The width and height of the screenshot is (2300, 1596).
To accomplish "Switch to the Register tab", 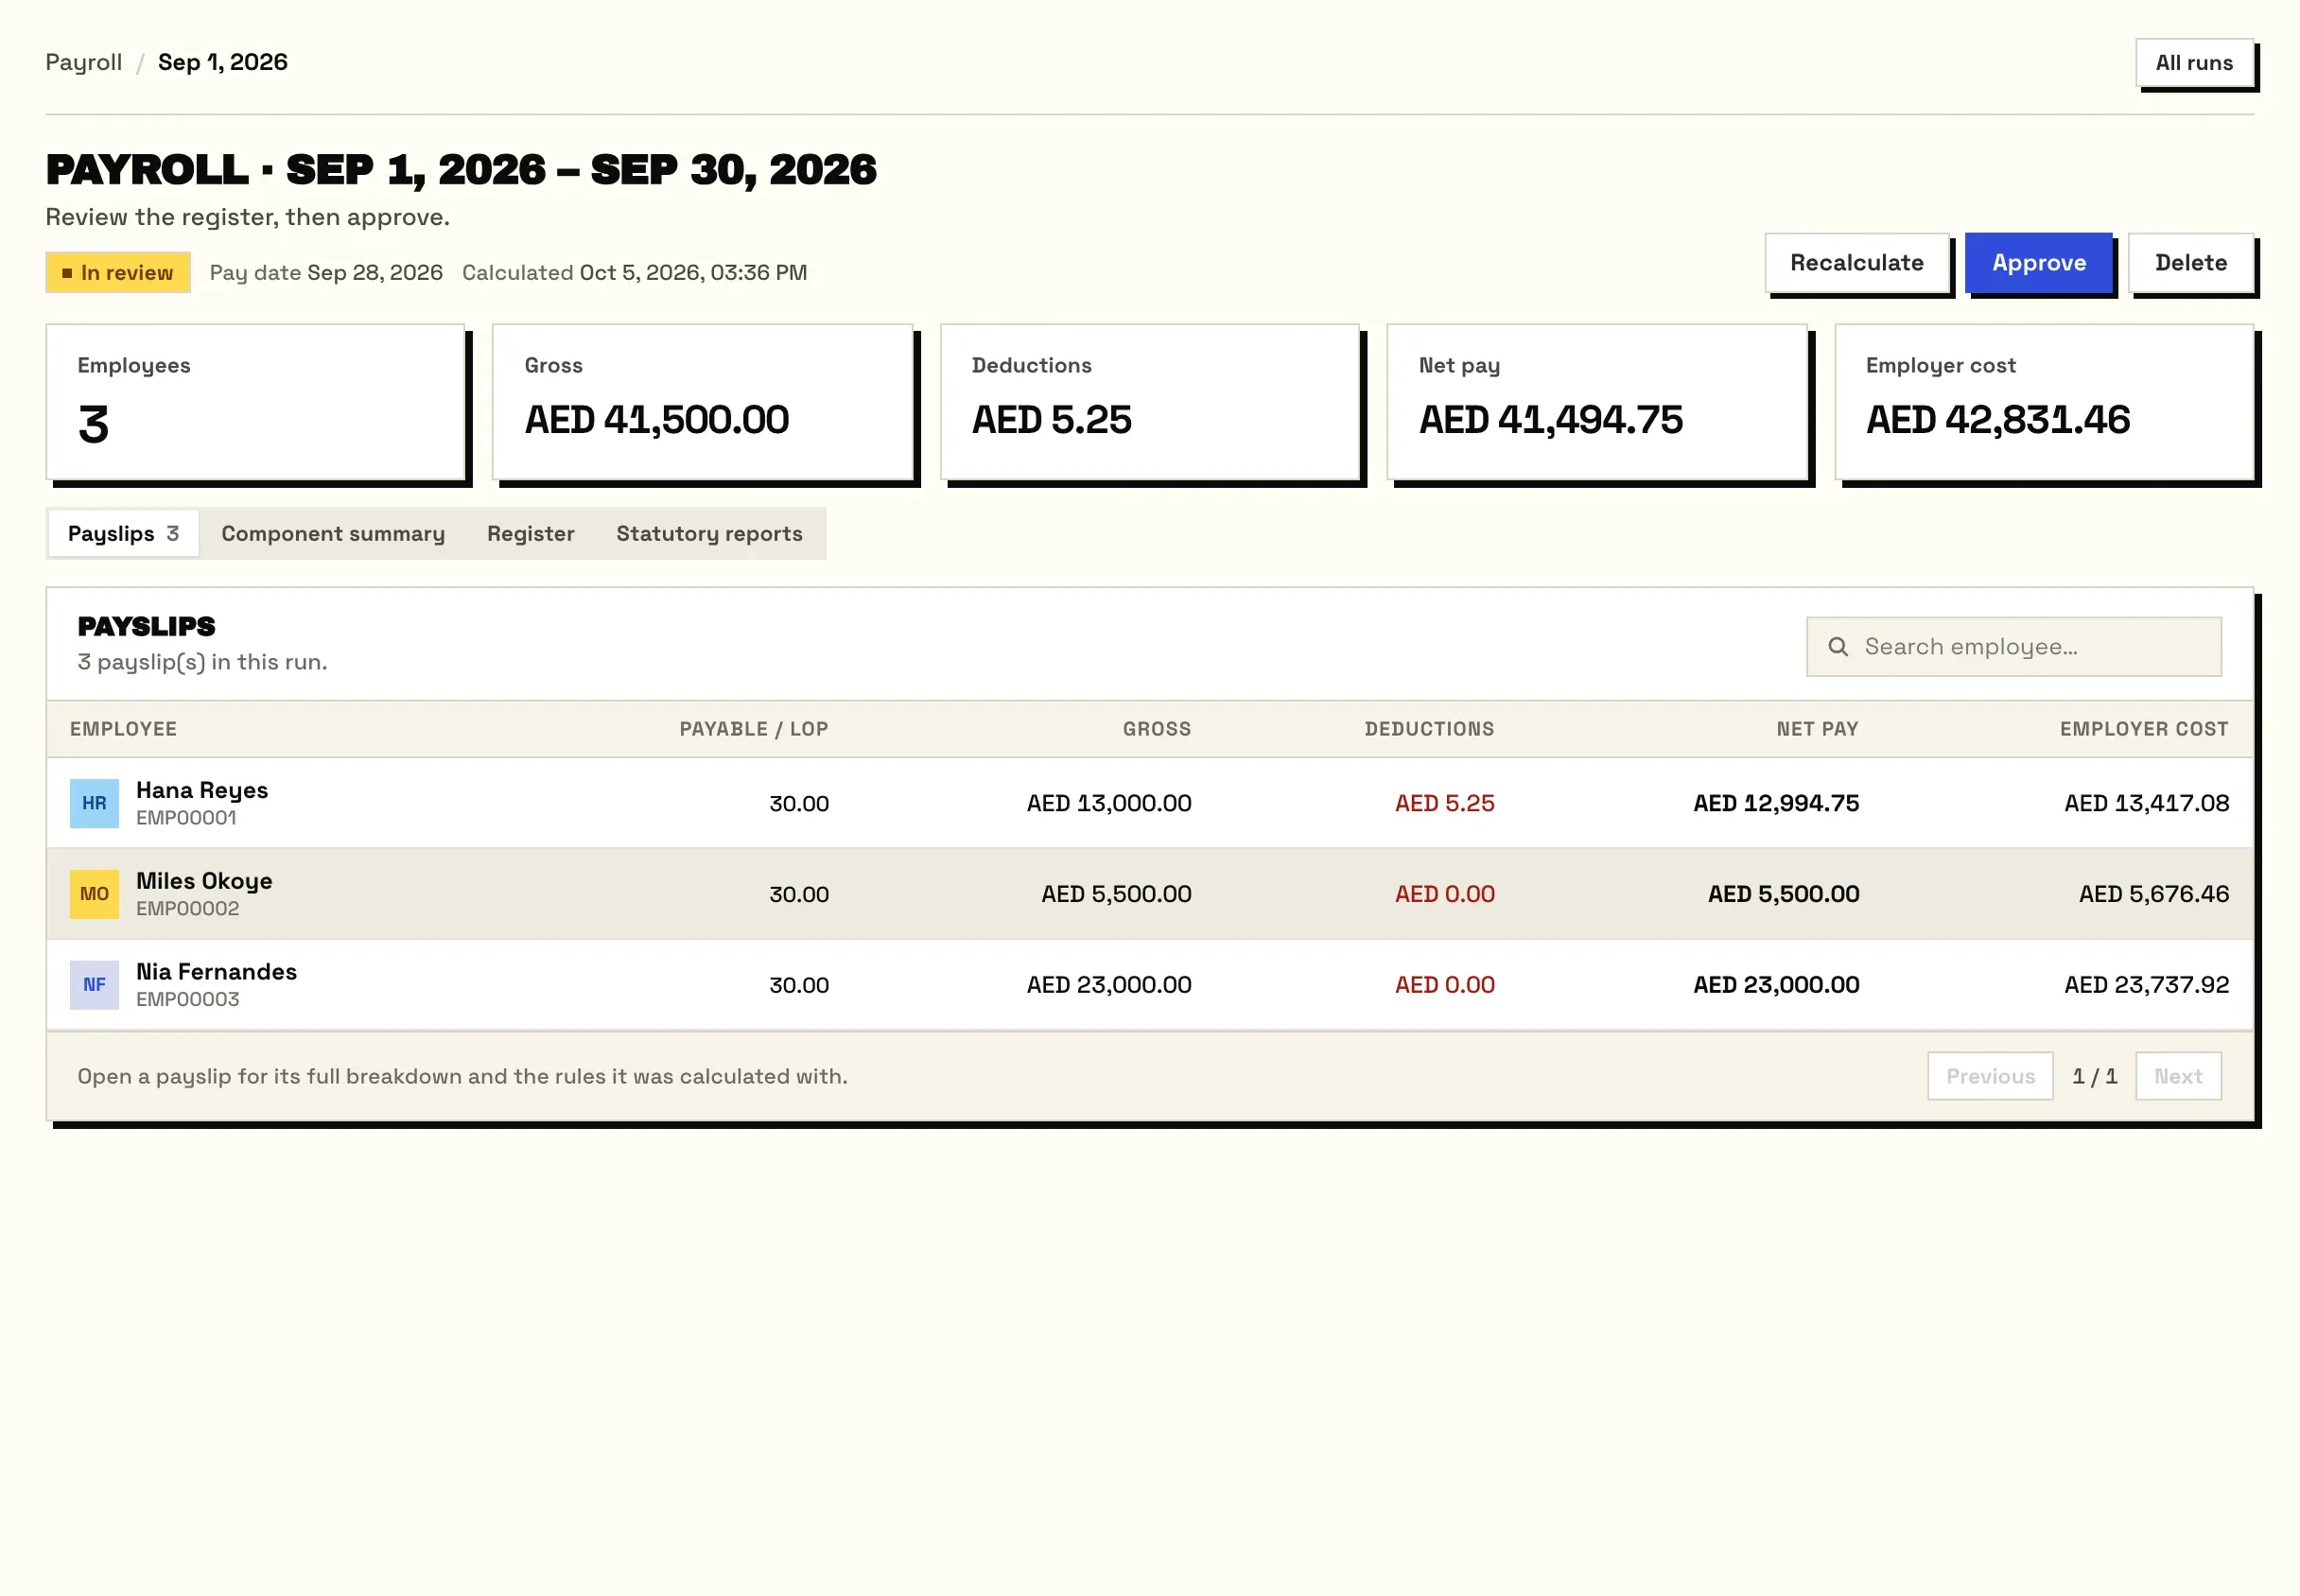I will (x=530, y=533).
